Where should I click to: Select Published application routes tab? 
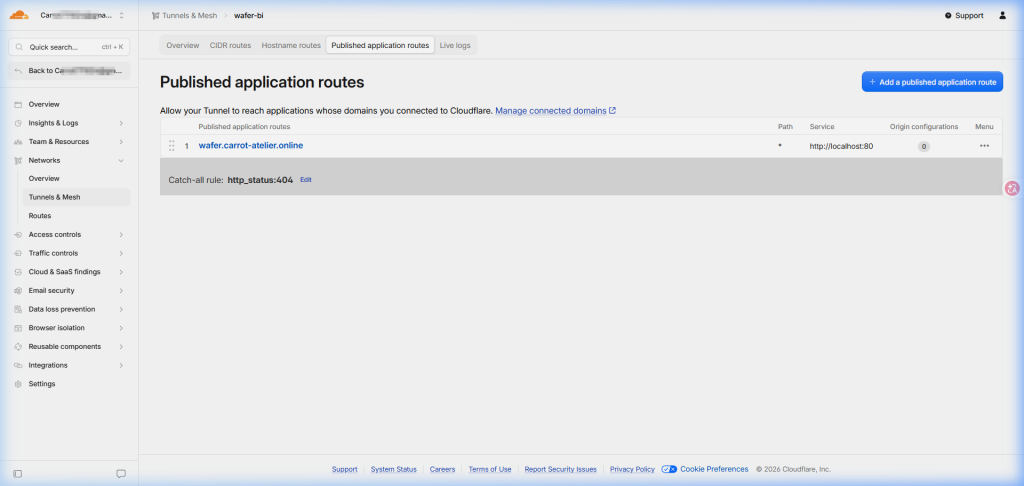(x=380, y=45)
